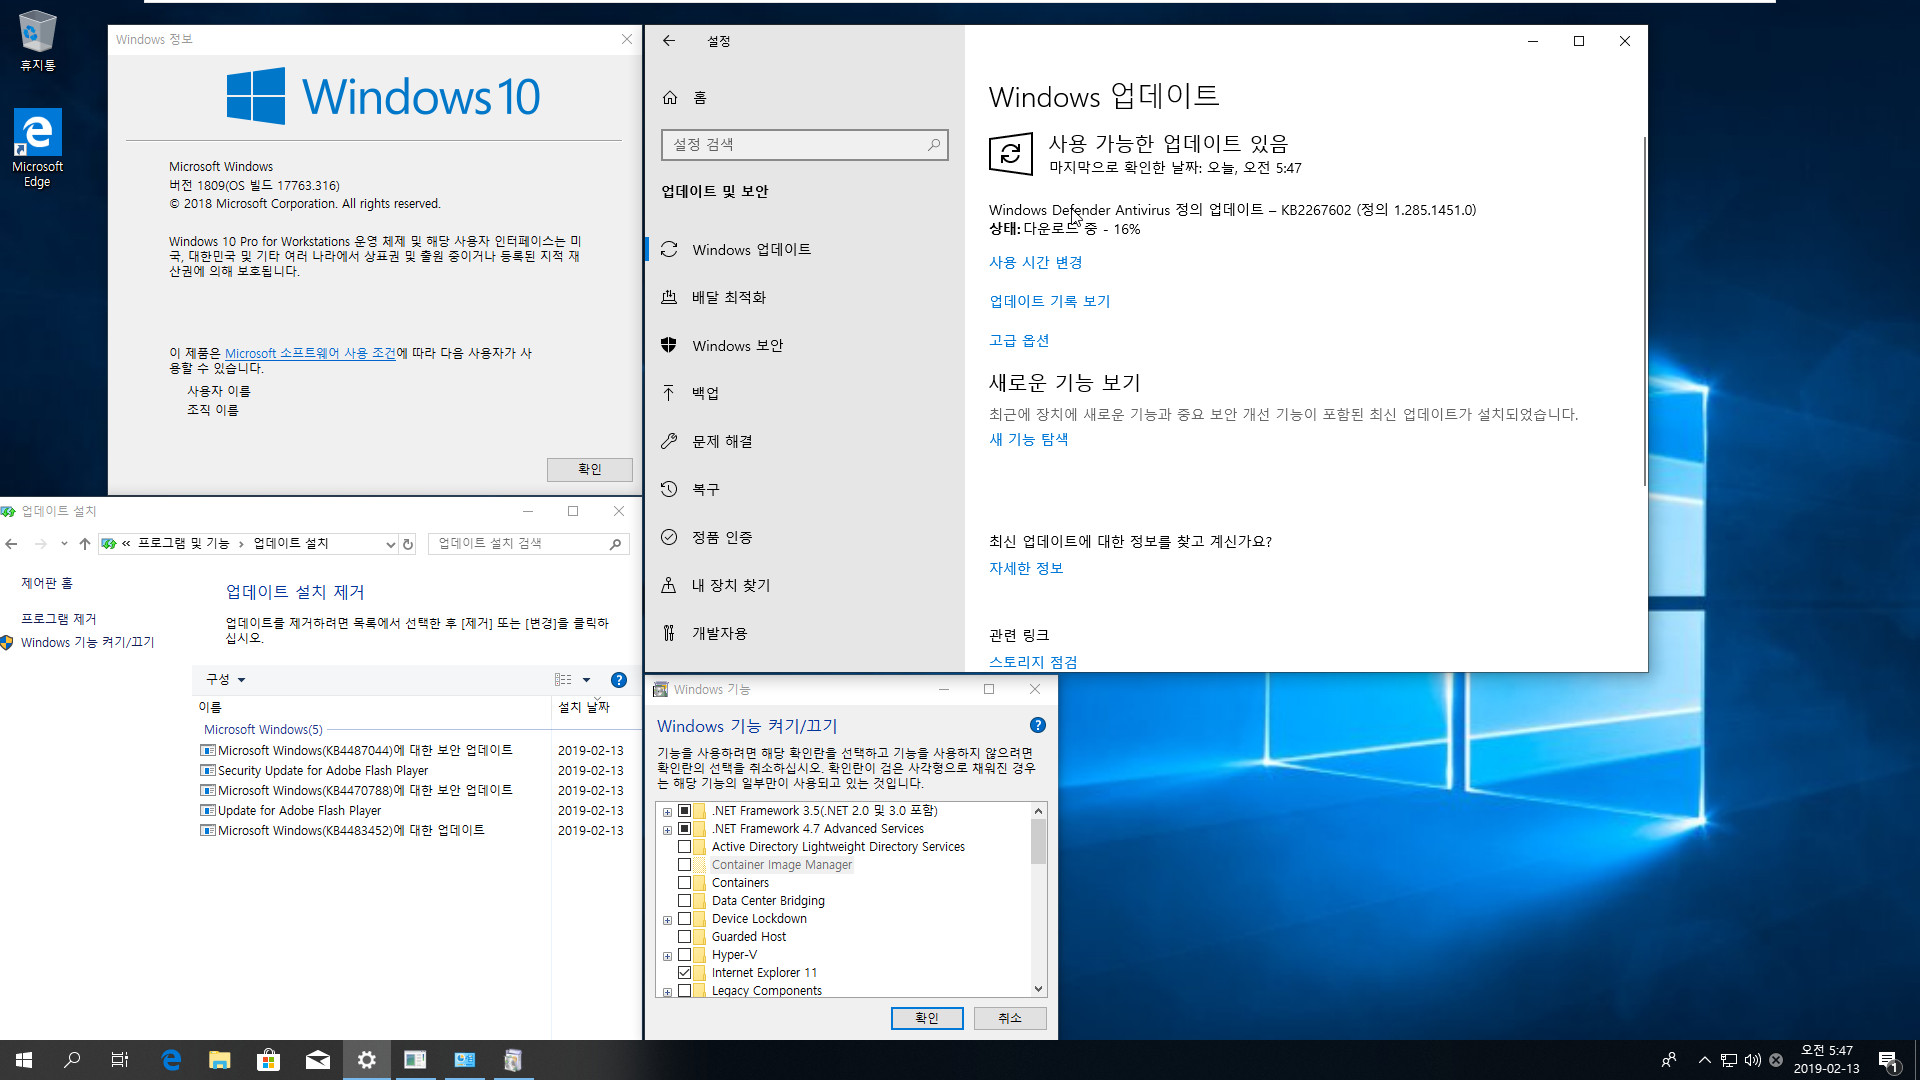The width and height of the screenshot is (1920, 1080).
Task: Toggle .NET Framework 3.5 checkbox
Action: coord(685,811)
